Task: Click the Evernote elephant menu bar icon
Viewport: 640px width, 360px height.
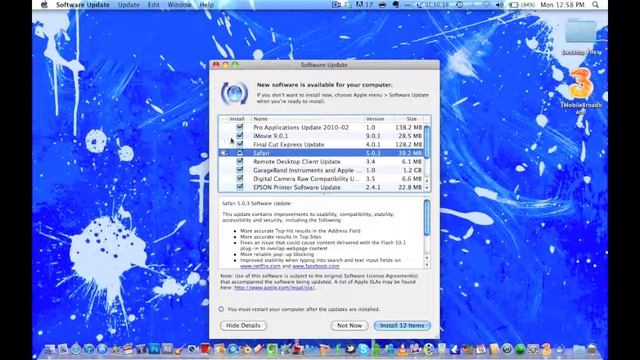Action: 396,5
